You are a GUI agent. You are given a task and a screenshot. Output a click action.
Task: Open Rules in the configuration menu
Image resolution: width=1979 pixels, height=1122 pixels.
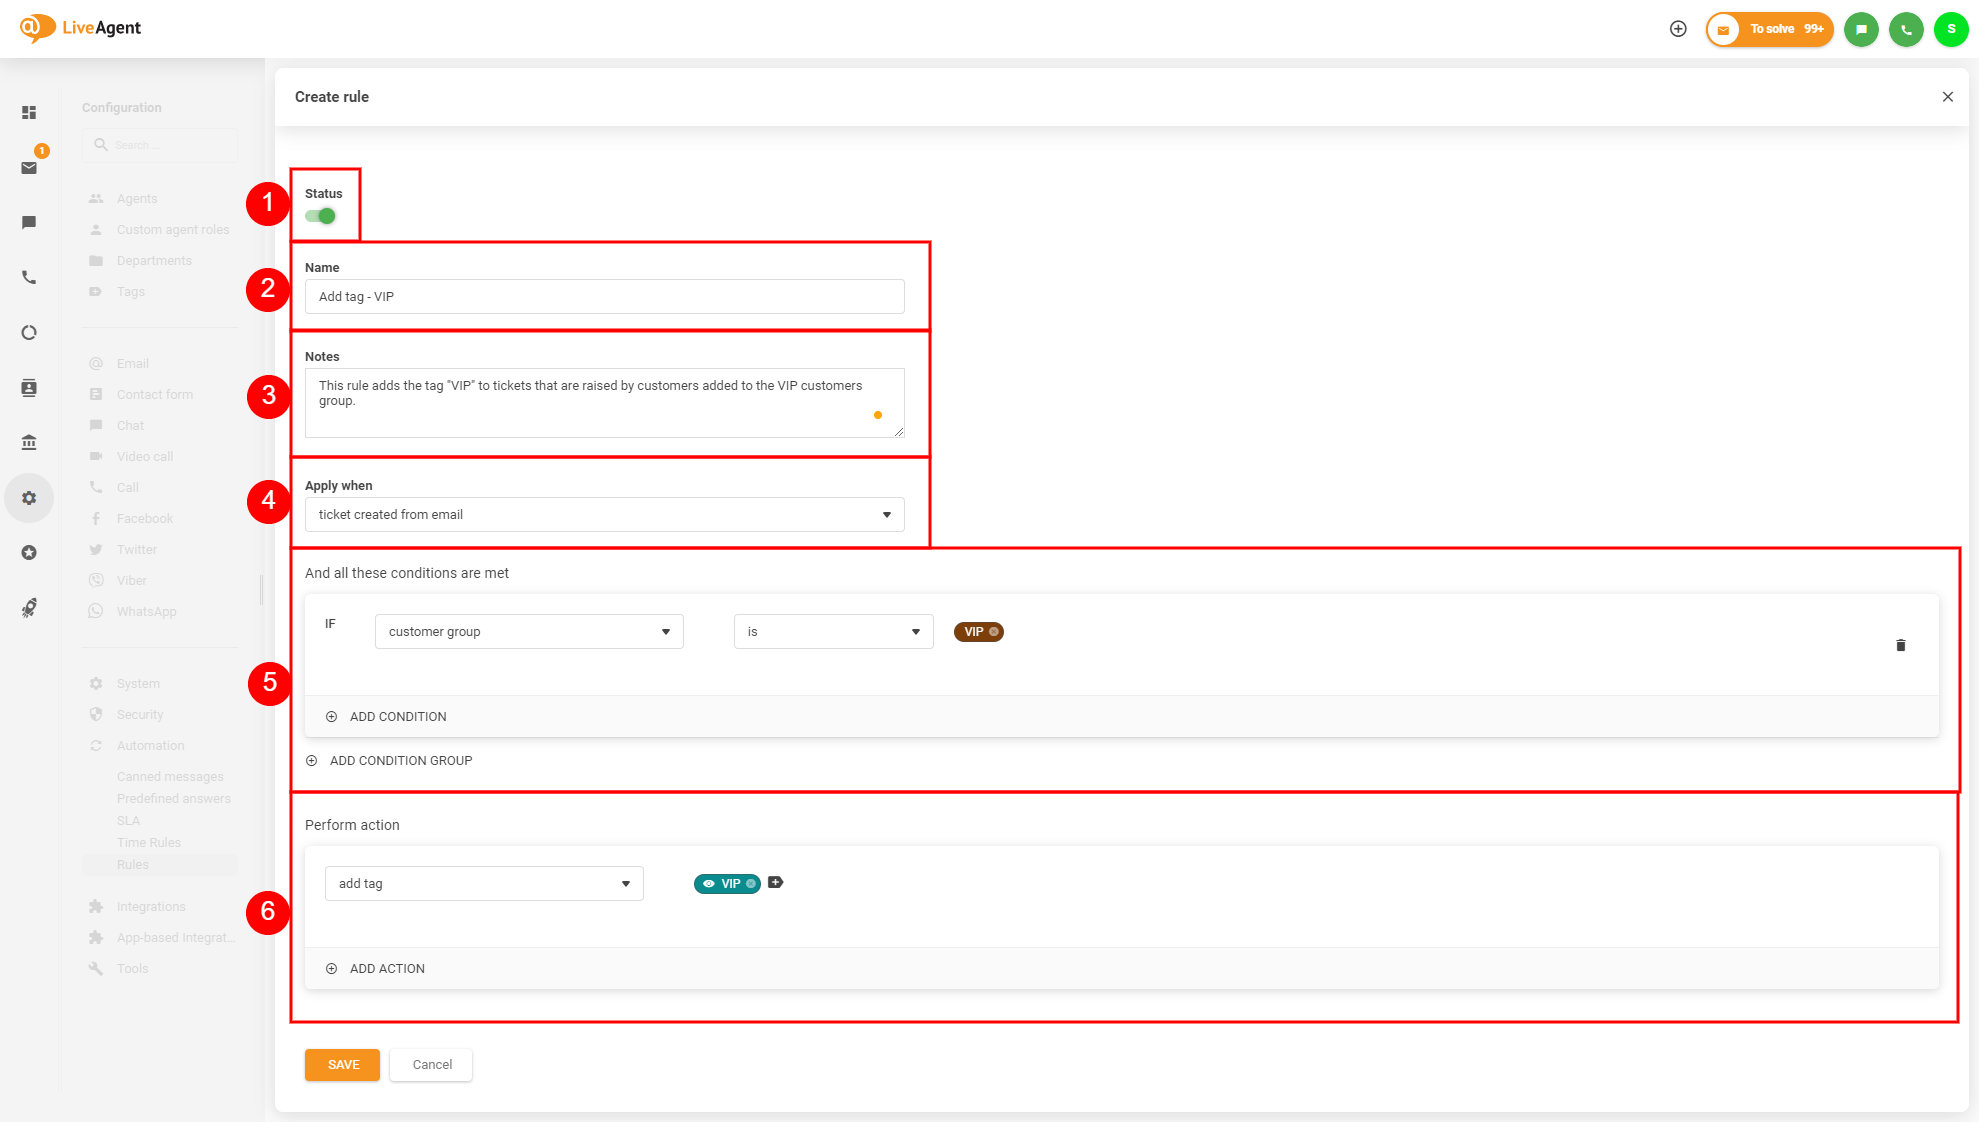coord(133,865)
